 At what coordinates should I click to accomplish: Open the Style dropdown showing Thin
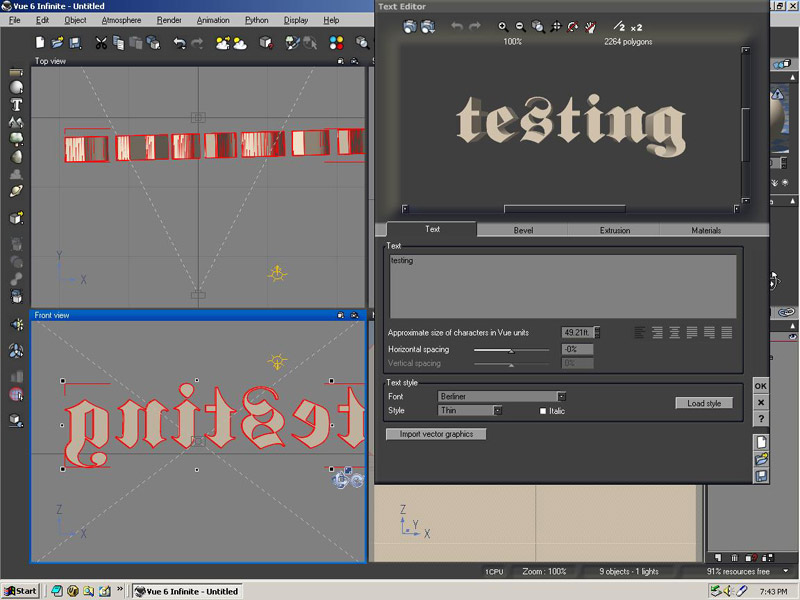(498, 411)
